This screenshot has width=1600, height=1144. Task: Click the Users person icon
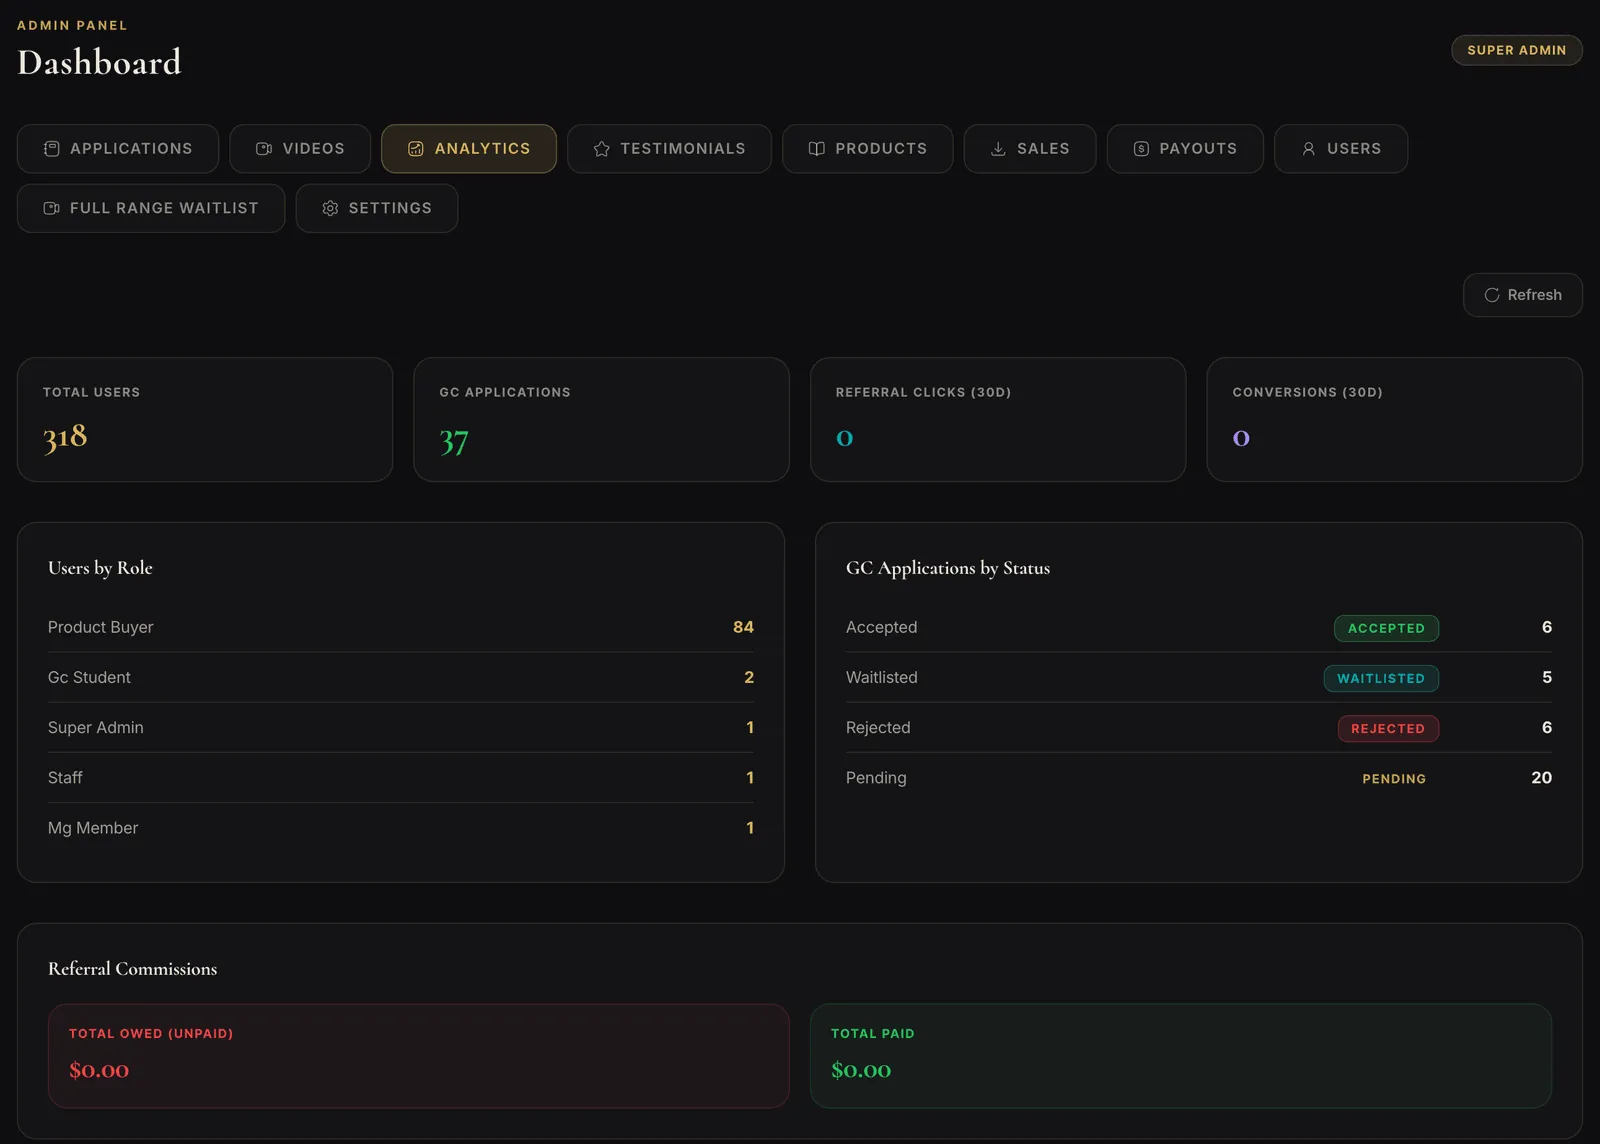[x=1308, y=149]
